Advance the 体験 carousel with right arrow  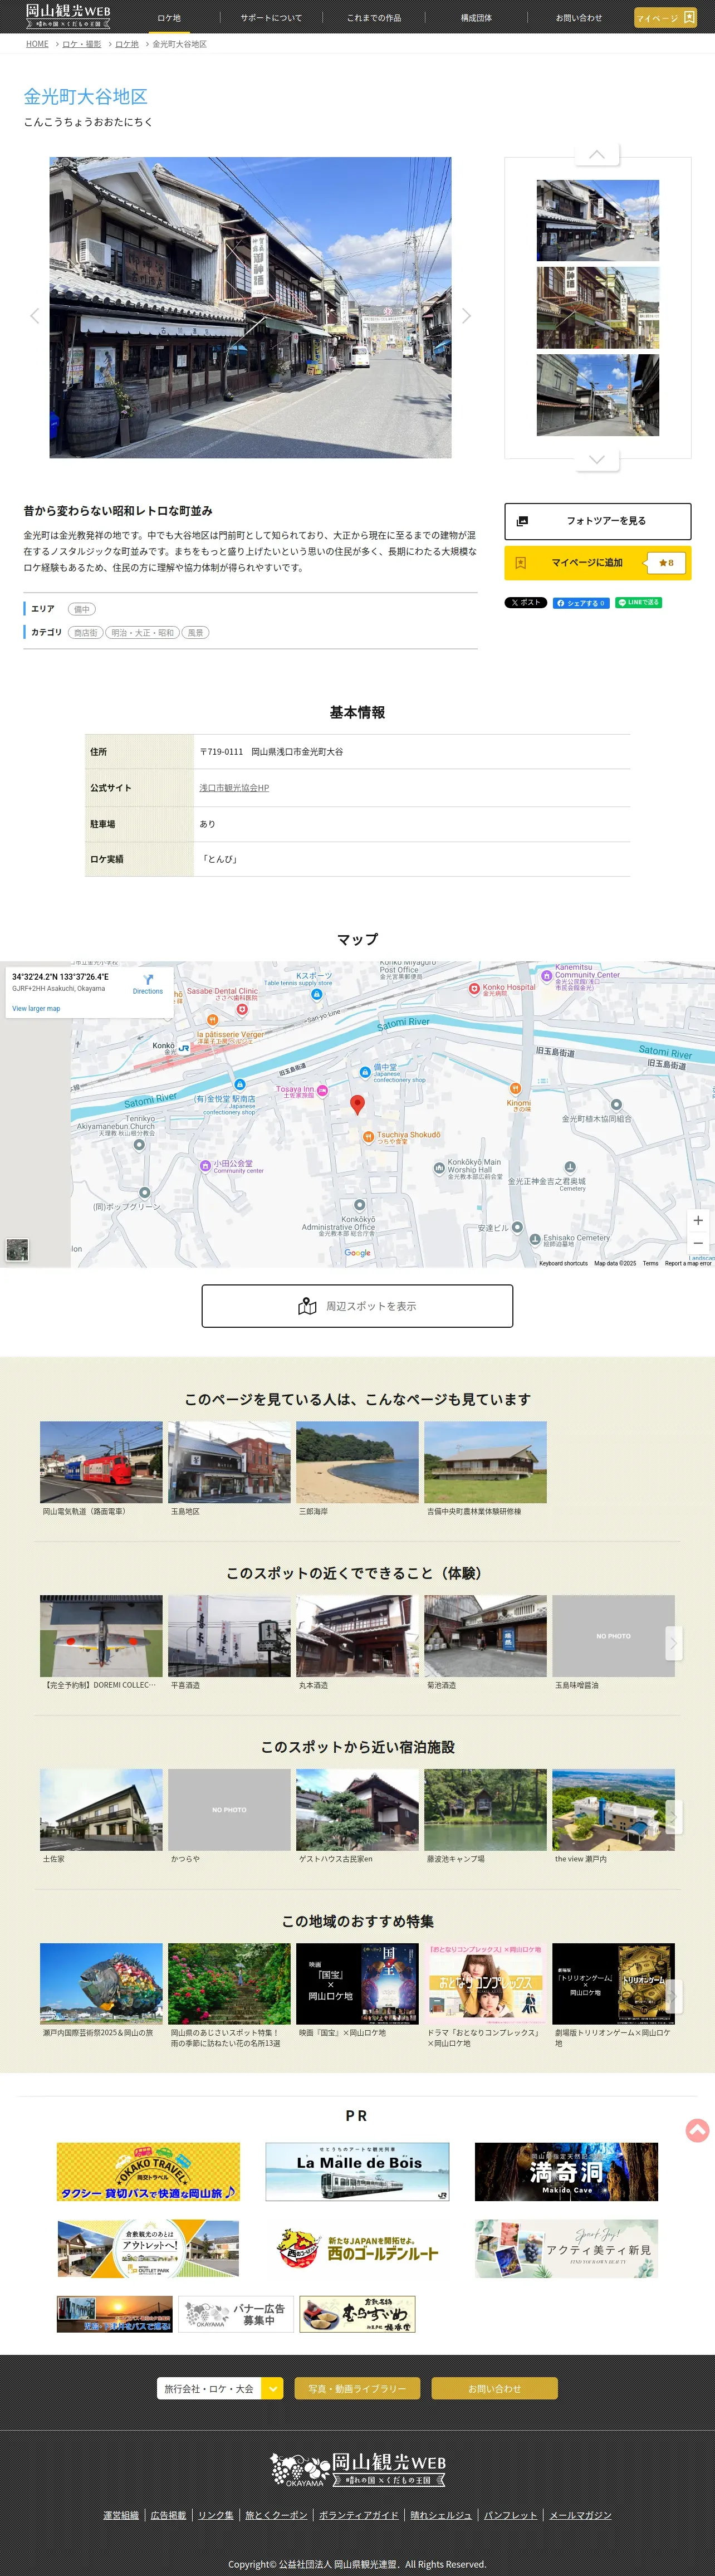pos(673,1642)
